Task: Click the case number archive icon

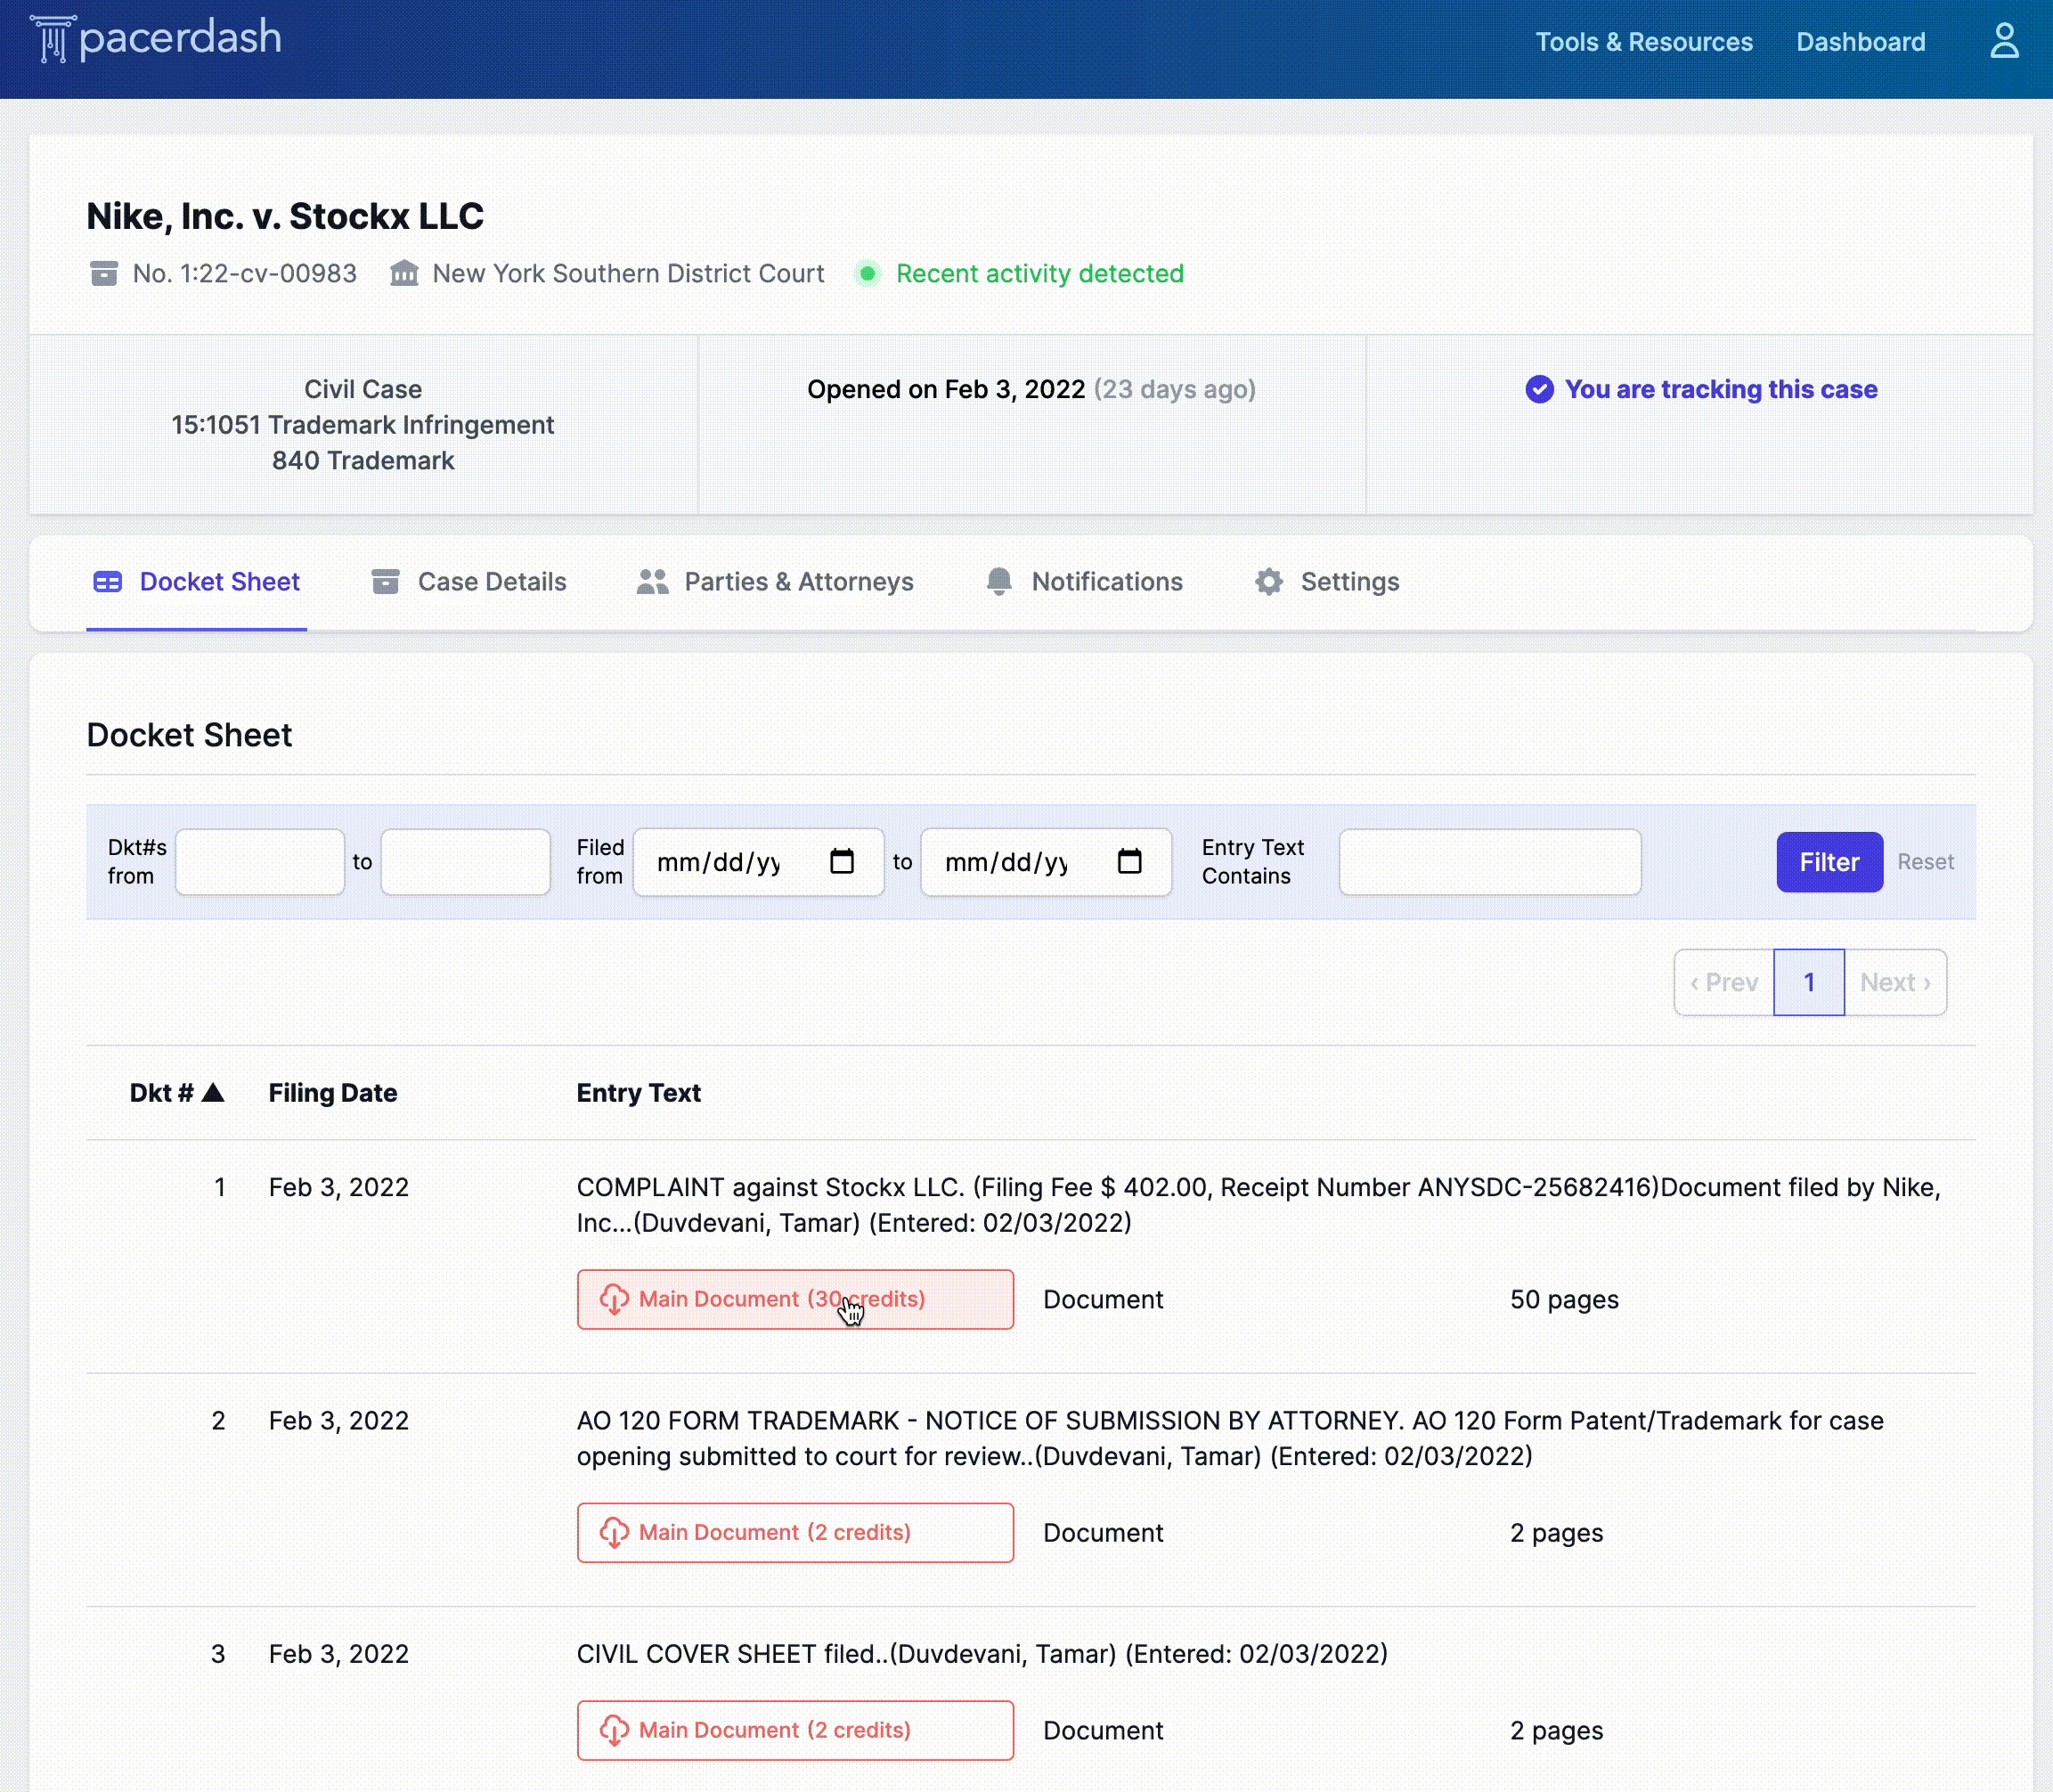Action: click(104, 273)
